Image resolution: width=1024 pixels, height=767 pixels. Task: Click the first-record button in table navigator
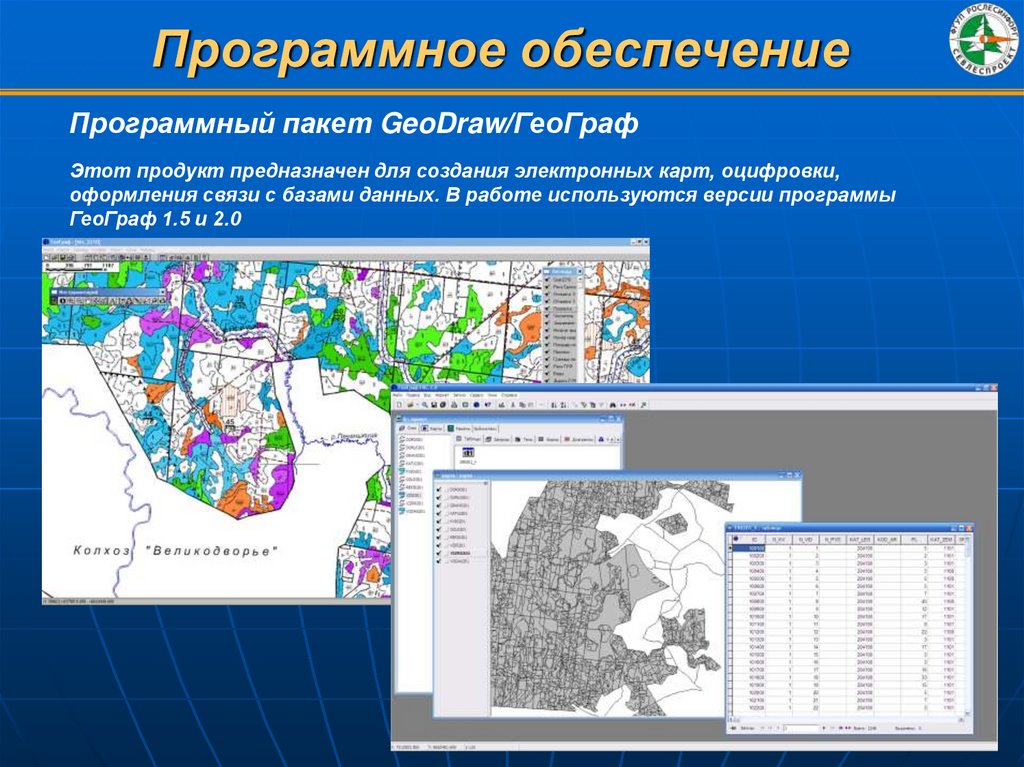tap(761, 728)
